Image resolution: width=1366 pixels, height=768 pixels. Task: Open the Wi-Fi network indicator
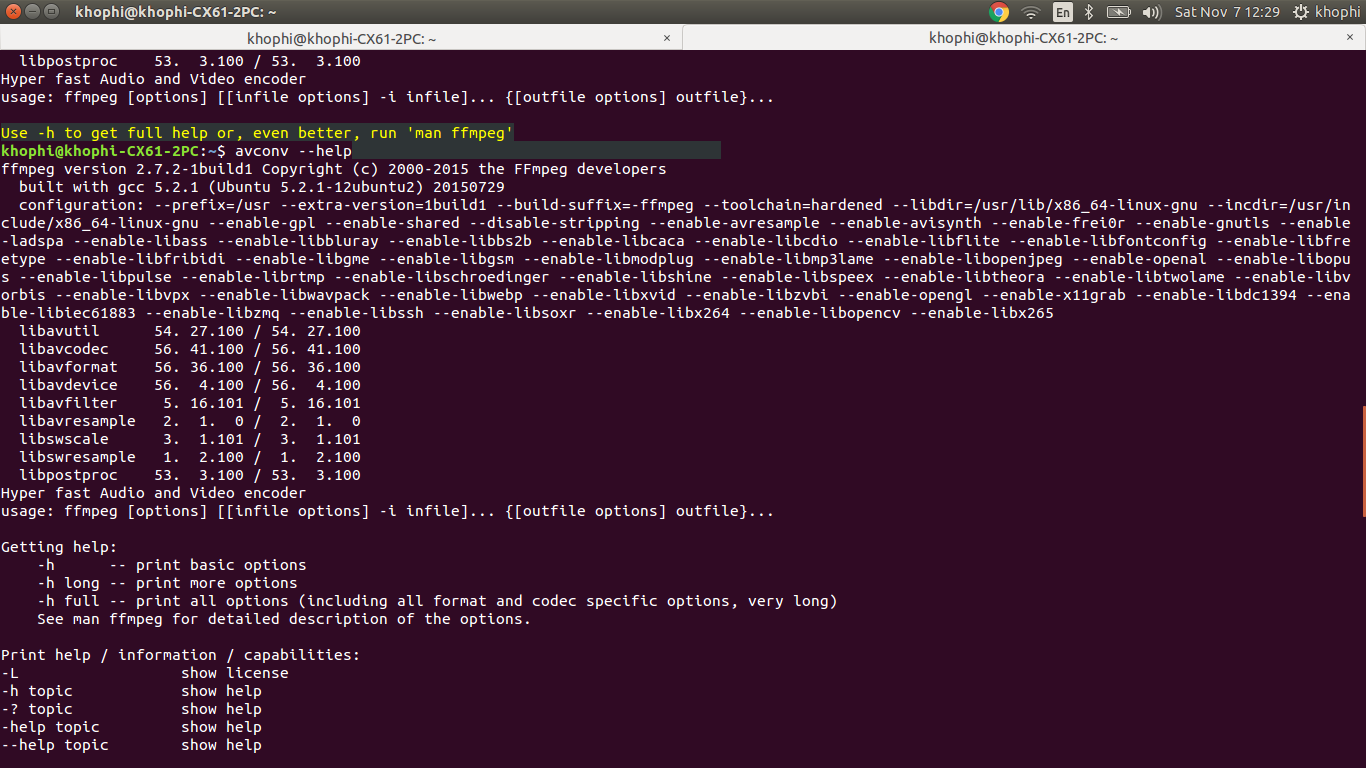1030,12
